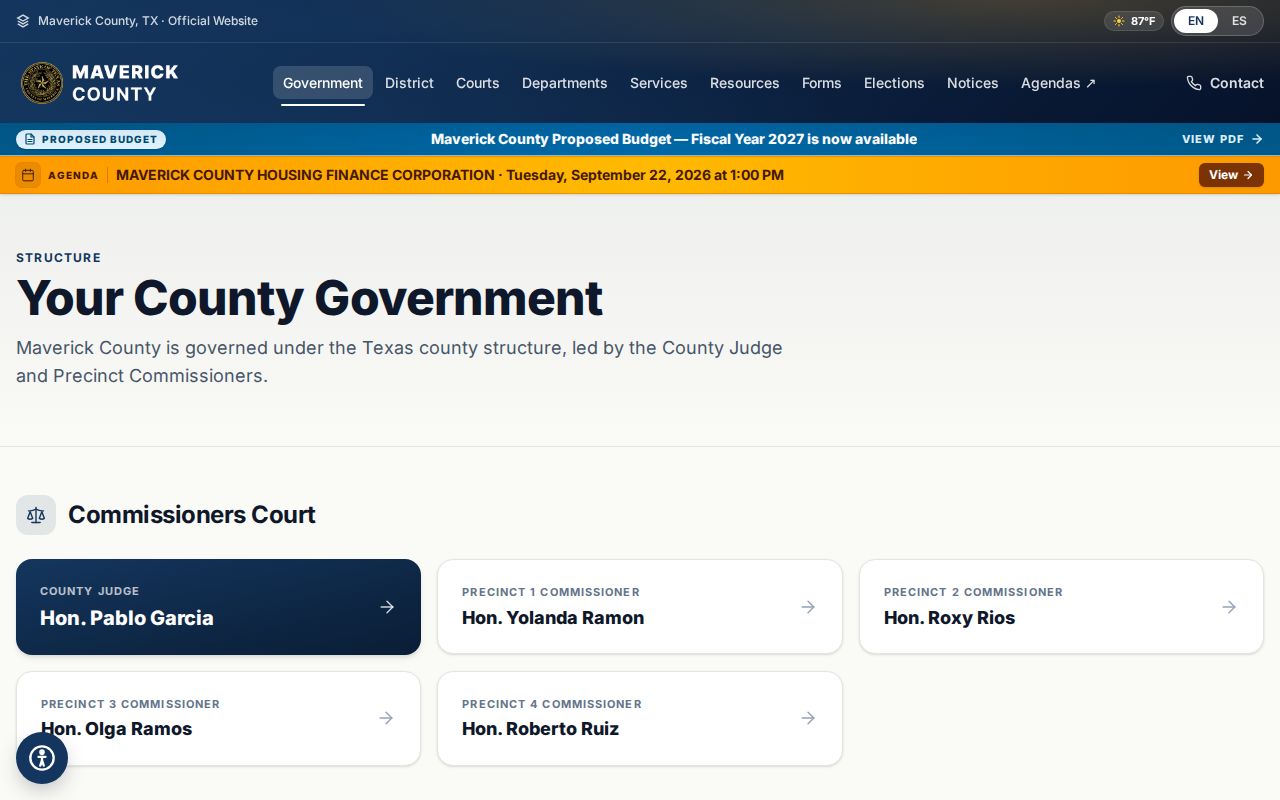Click Hon. Roberto Ruiz name text
This screenshot has width=1280, height=800.
click(x=540, y=729)
